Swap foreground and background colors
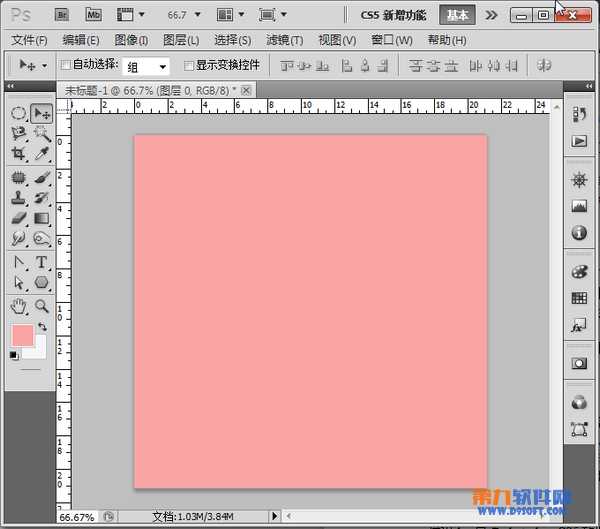 tap(42, 327)
